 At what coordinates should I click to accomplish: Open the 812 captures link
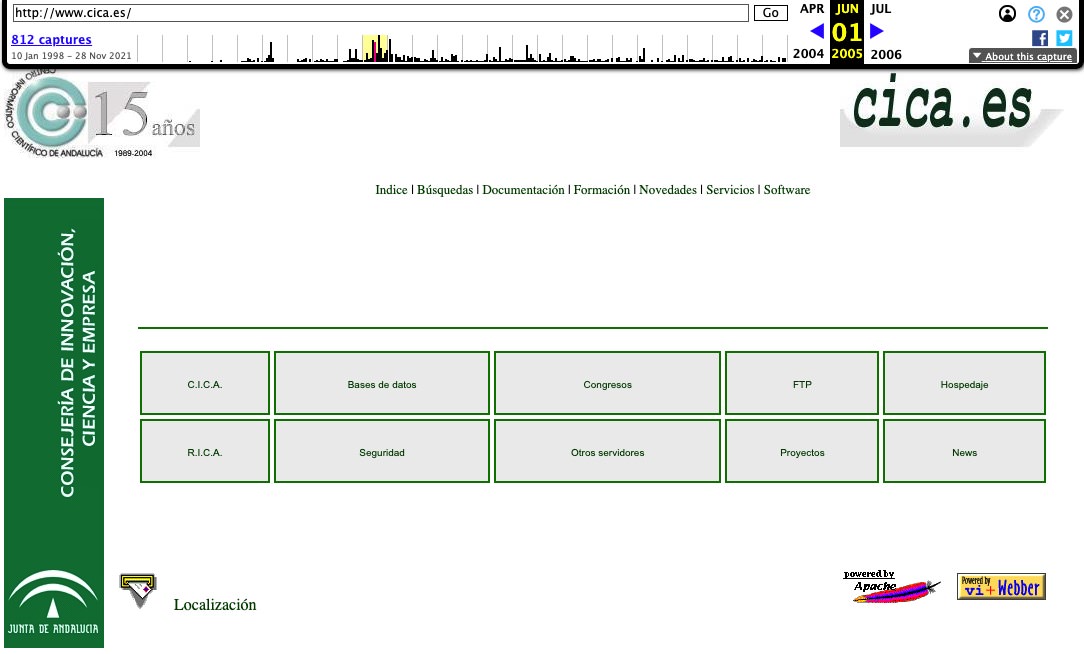pyautogui.click(x=51, y=40)
